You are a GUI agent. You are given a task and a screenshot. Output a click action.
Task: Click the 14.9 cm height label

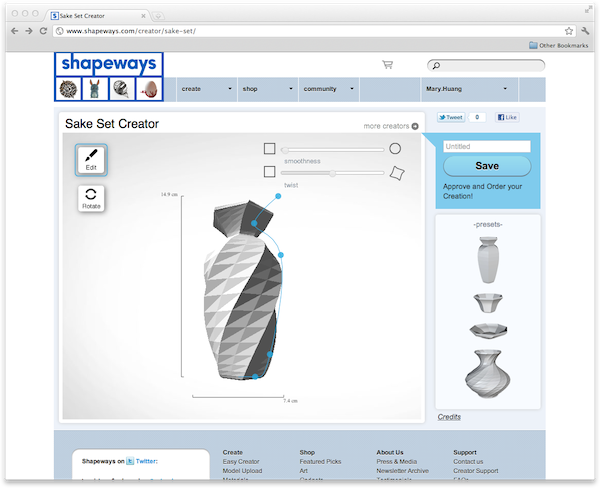(x=169, y=194)
